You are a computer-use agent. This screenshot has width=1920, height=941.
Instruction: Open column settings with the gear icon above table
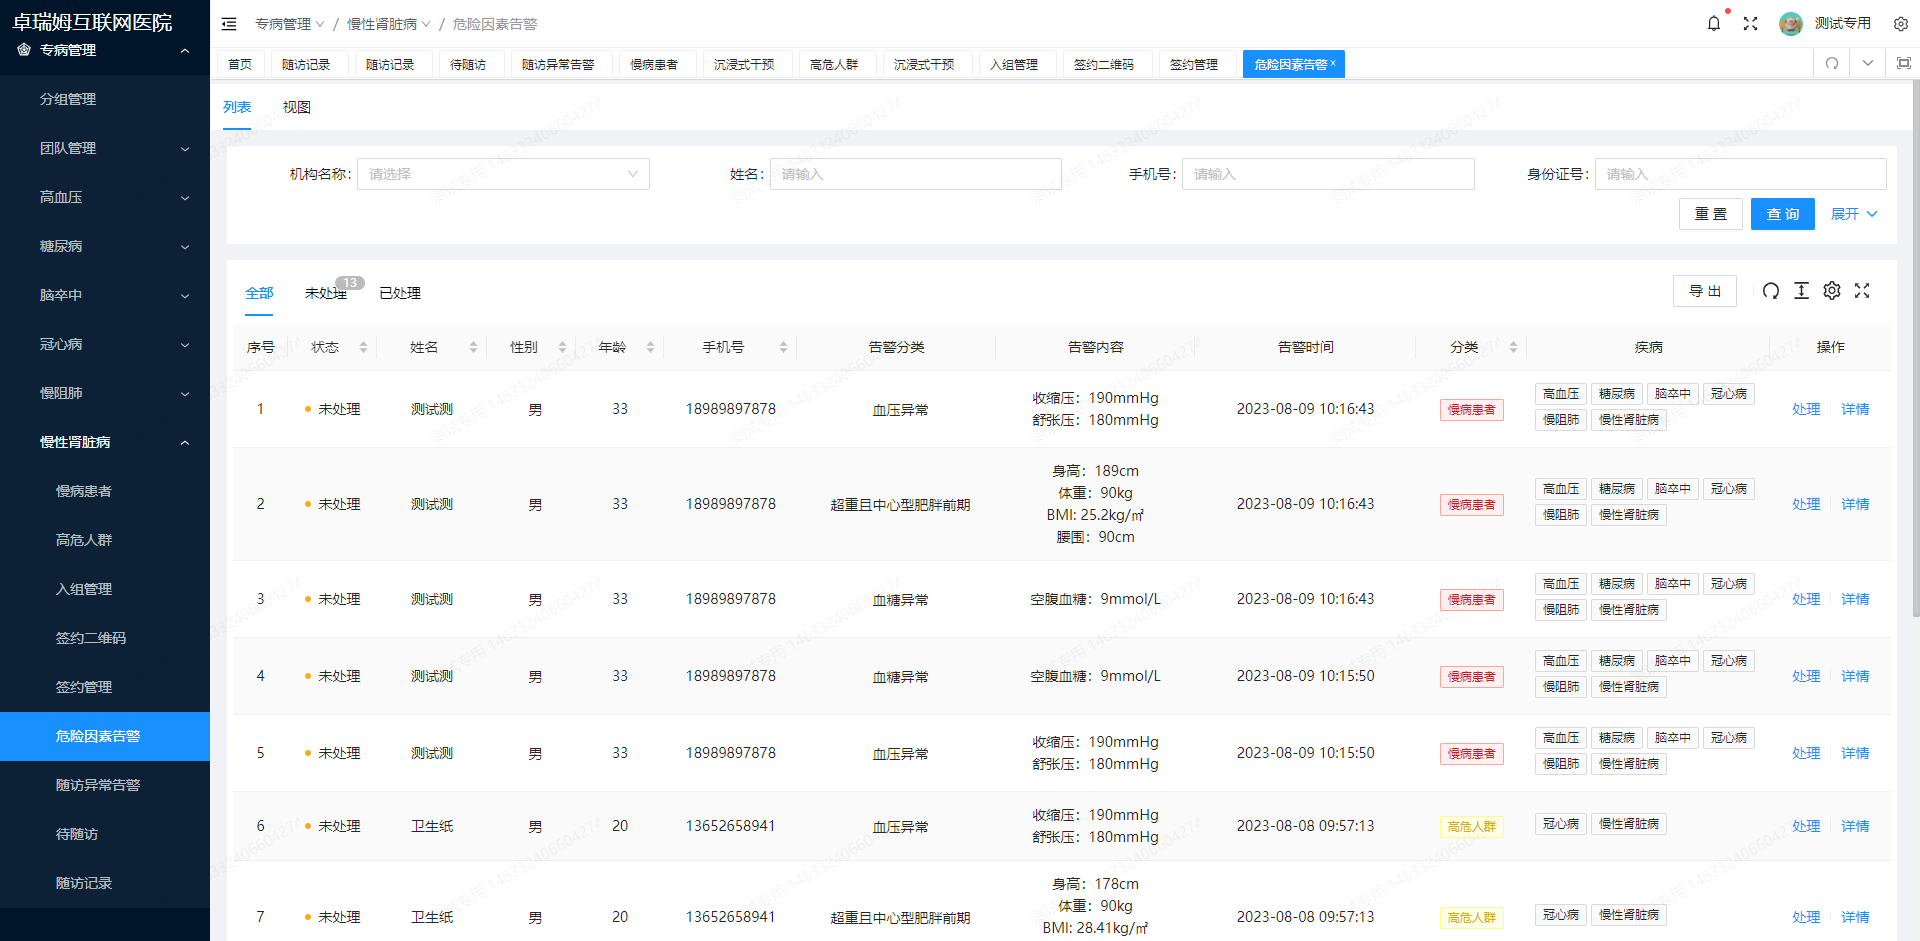point(1832,291)
